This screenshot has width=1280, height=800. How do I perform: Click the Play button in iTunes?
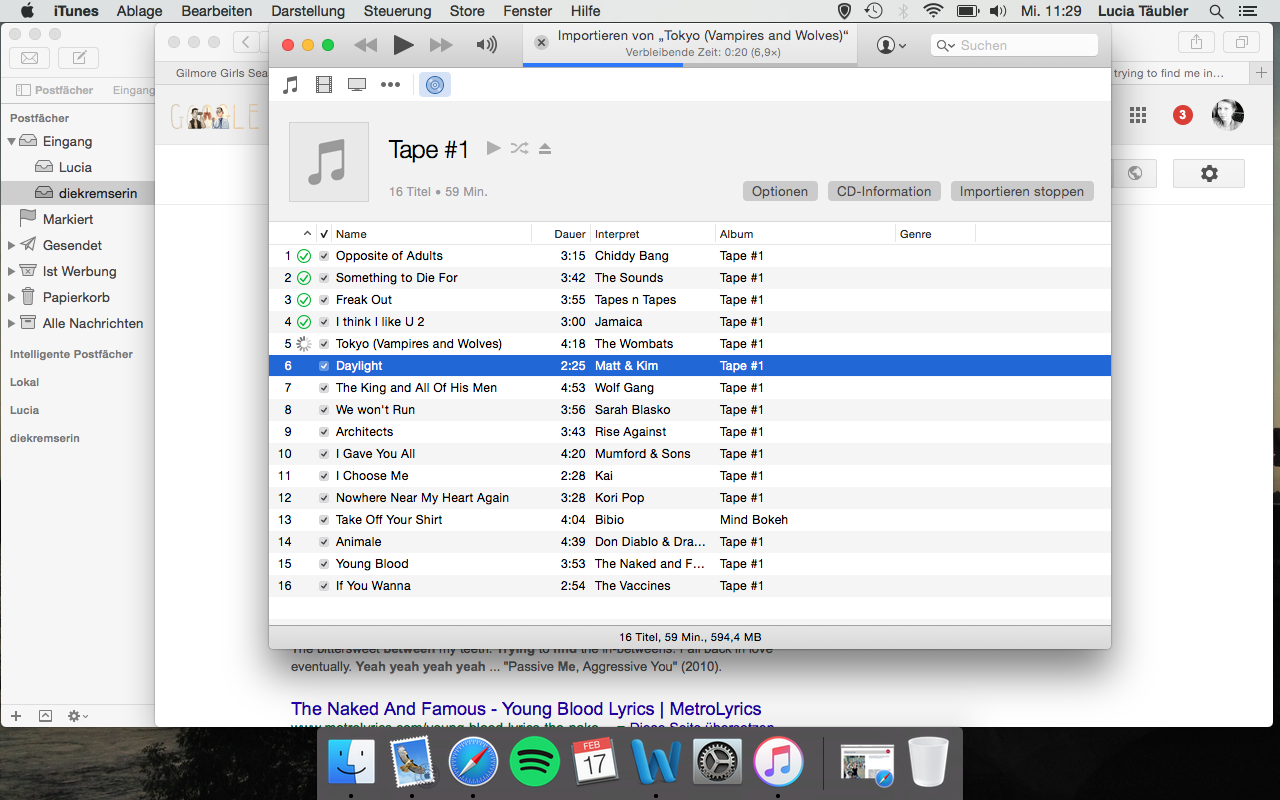(x=403, y=45)
